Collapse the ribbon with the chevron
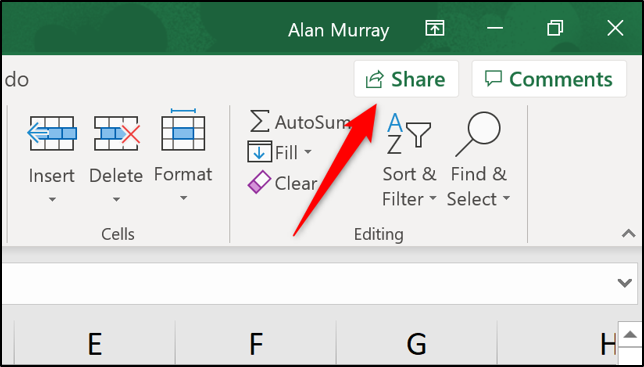 point(628,234)
